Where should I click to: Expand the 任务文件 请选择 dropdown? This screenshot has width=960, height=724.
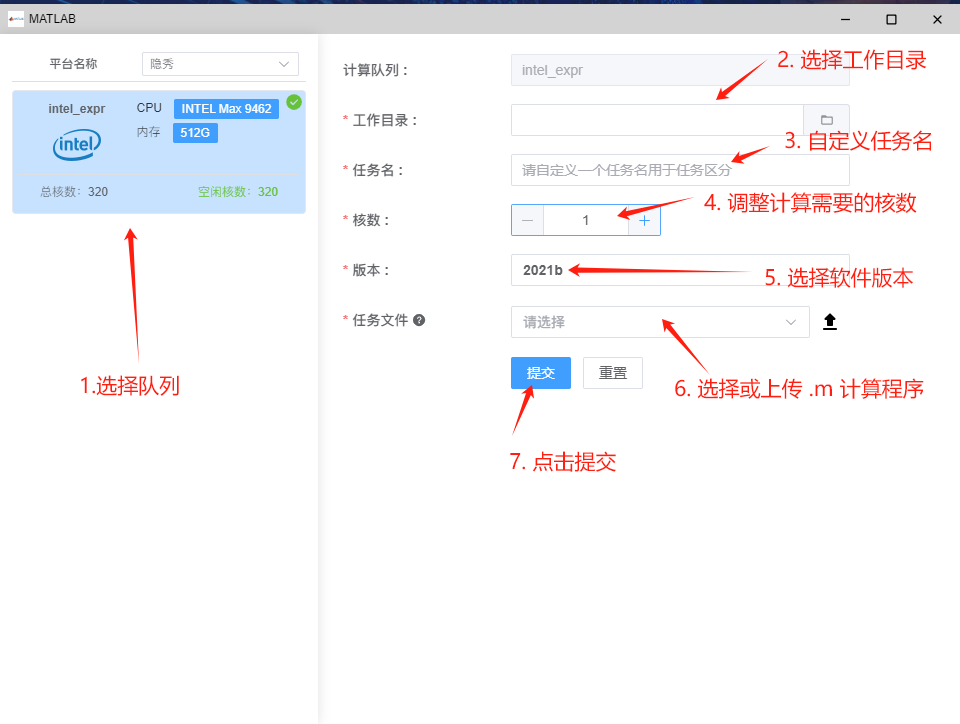(660, 321)
